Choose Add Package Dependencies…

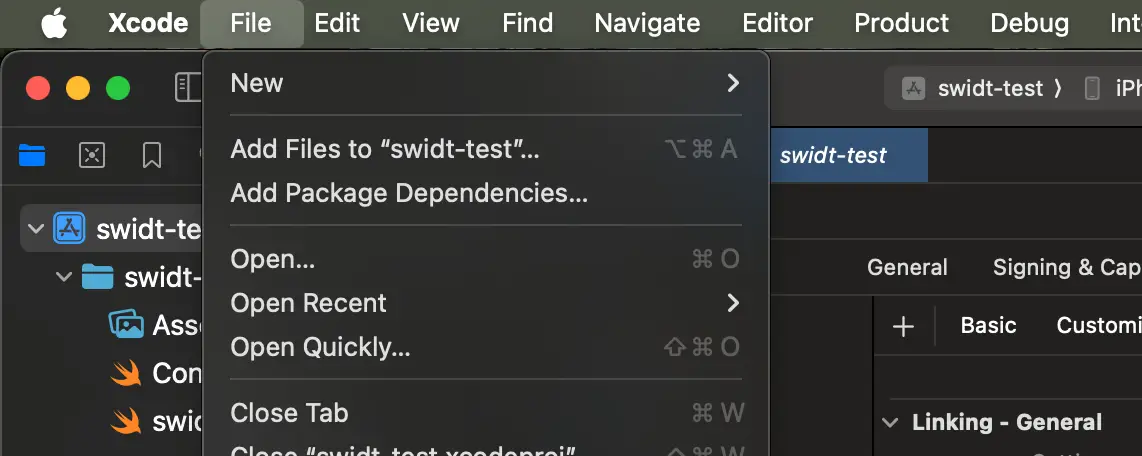point(409,193)
